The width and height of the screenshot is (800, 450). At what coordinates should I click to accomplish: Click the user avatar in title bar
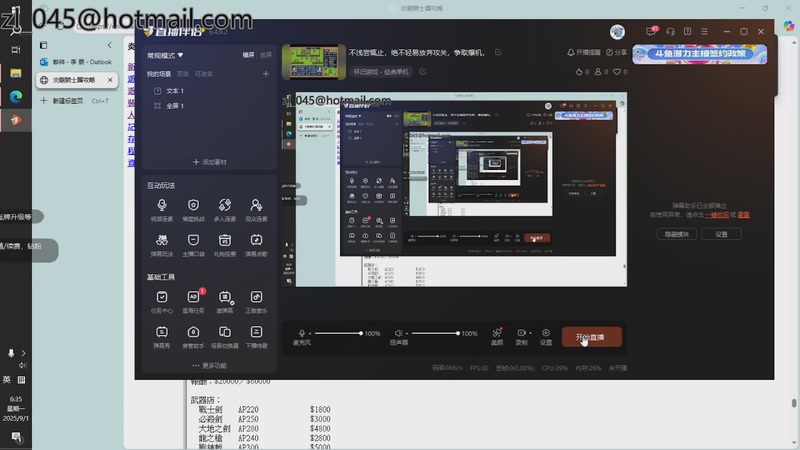[617, 32]
